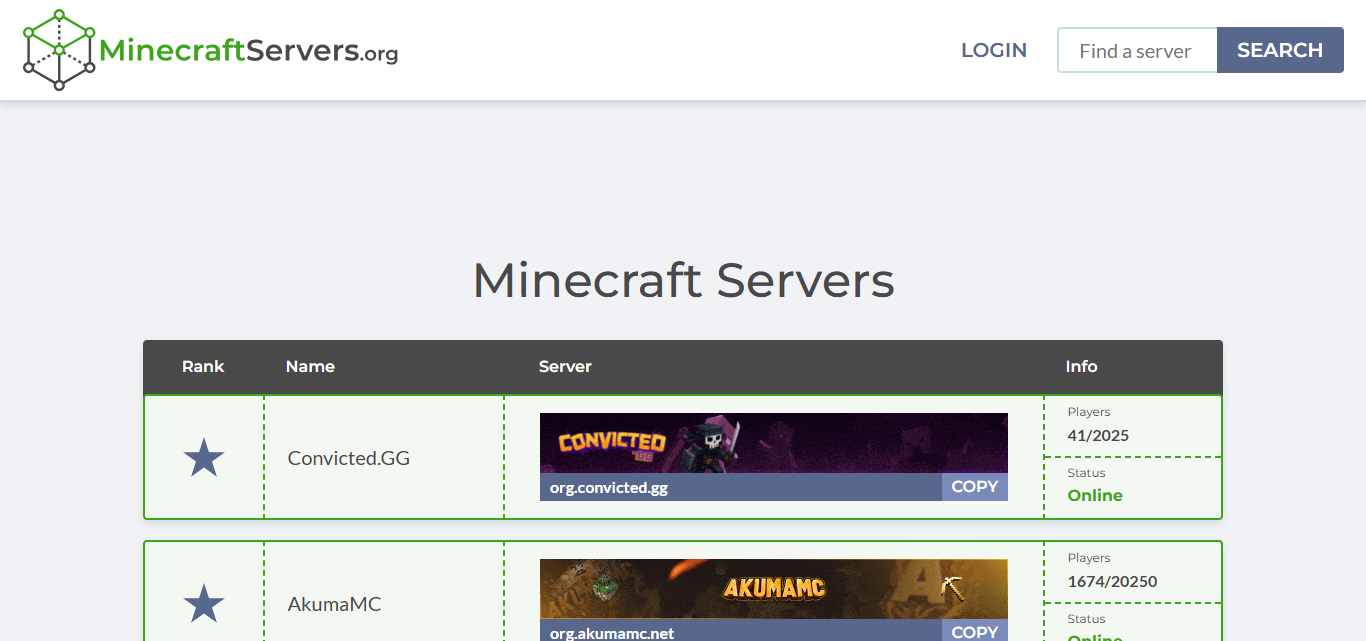Click the Name column header
The image size is (1366, 641).
tap(310, 366)
